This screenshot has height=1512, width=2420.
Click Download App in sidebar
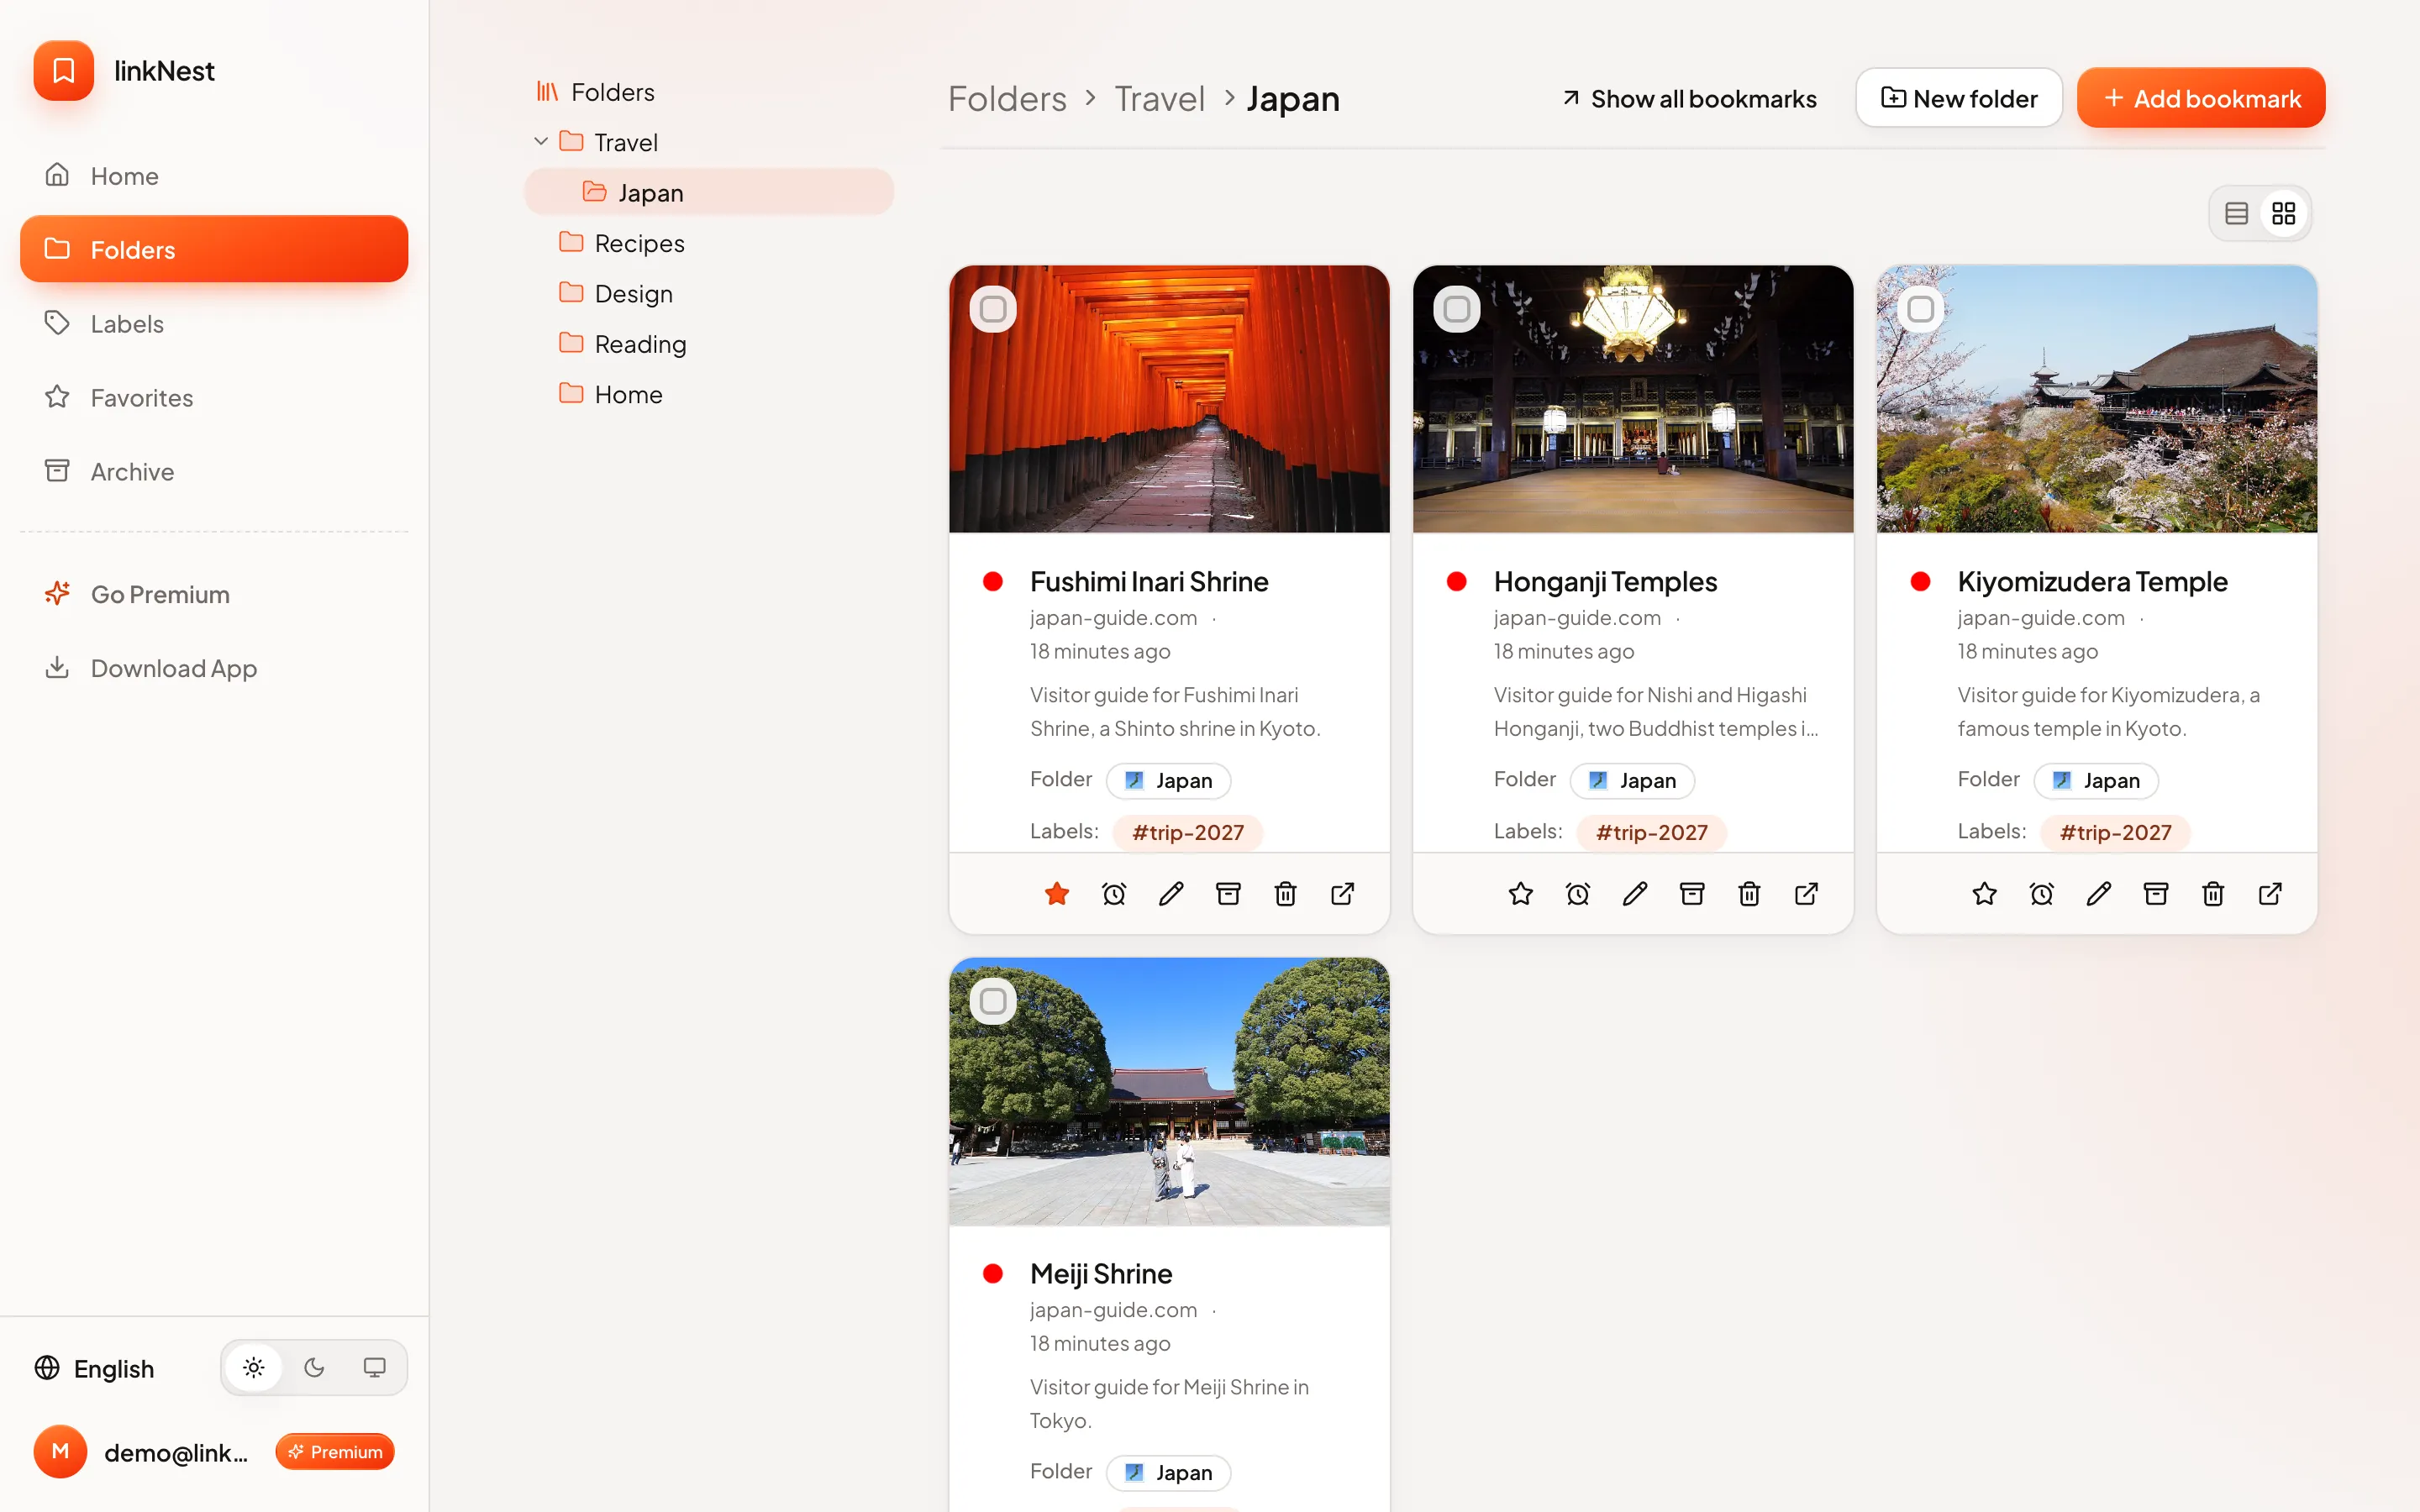tap(214, 668)
